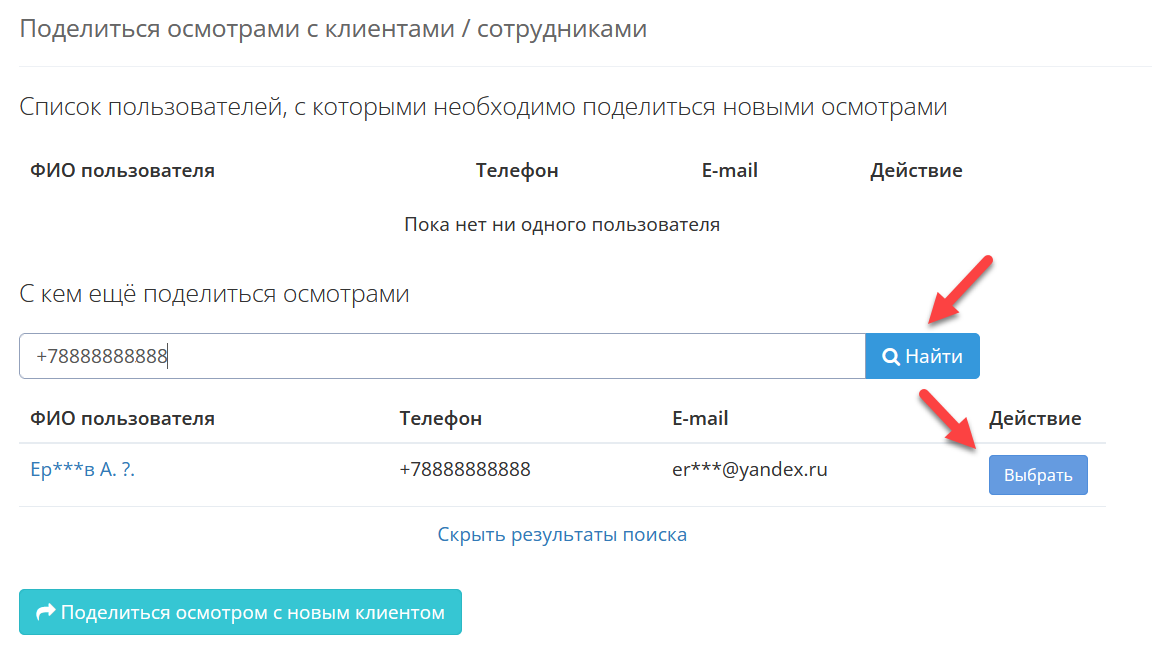Click the E-mail header in the shared users list

pos(730,170)
